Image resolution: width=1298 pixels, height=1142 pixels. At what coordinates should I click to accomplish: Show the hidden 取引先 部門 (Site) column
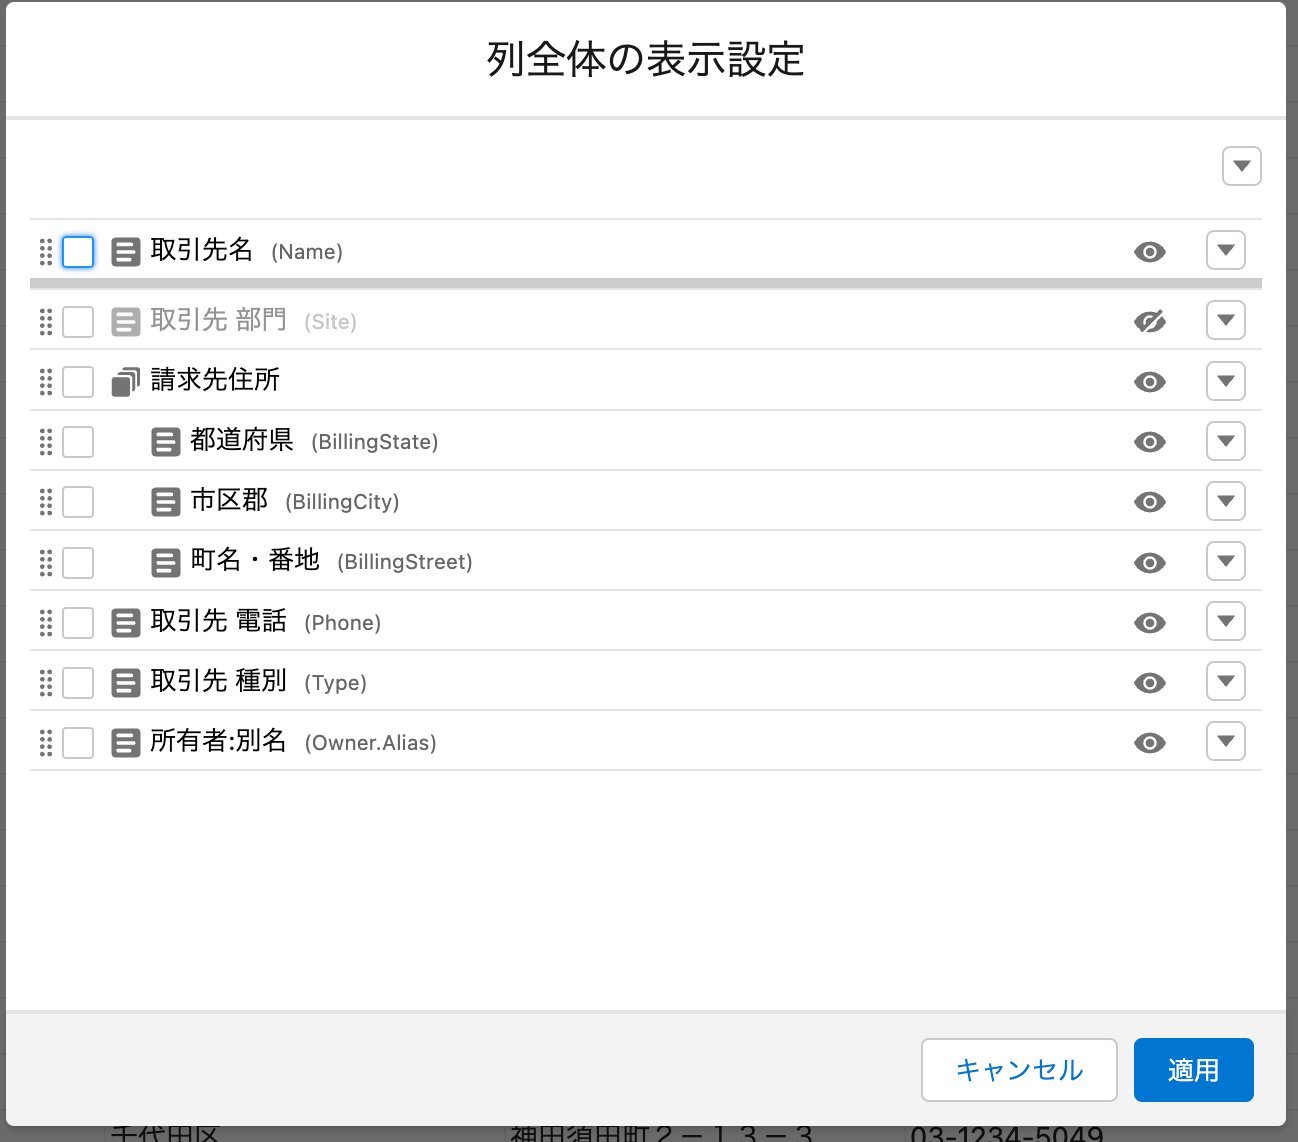click(x=1150, y=322)
